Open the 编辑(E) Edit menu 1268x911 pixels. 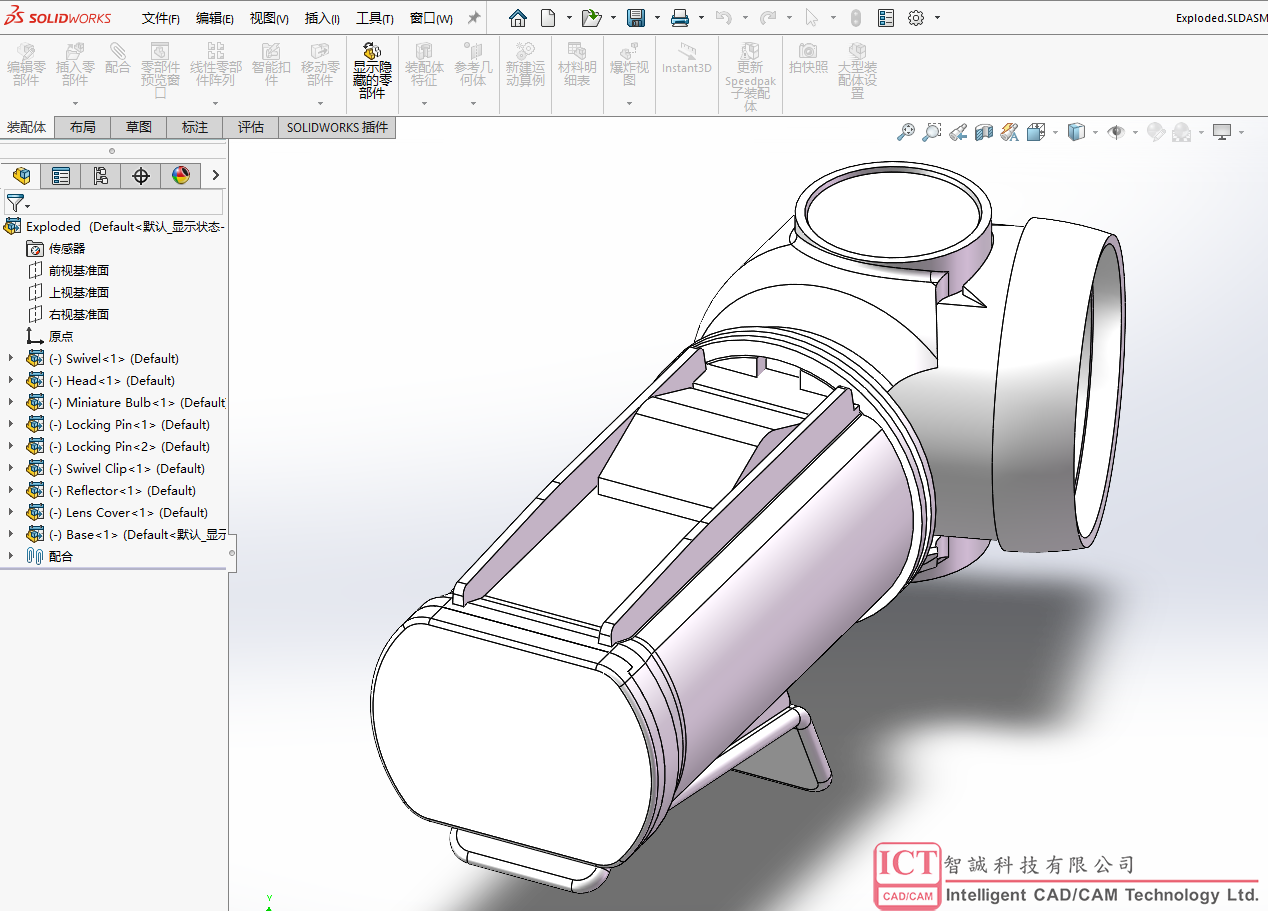(x=215, y=18)
